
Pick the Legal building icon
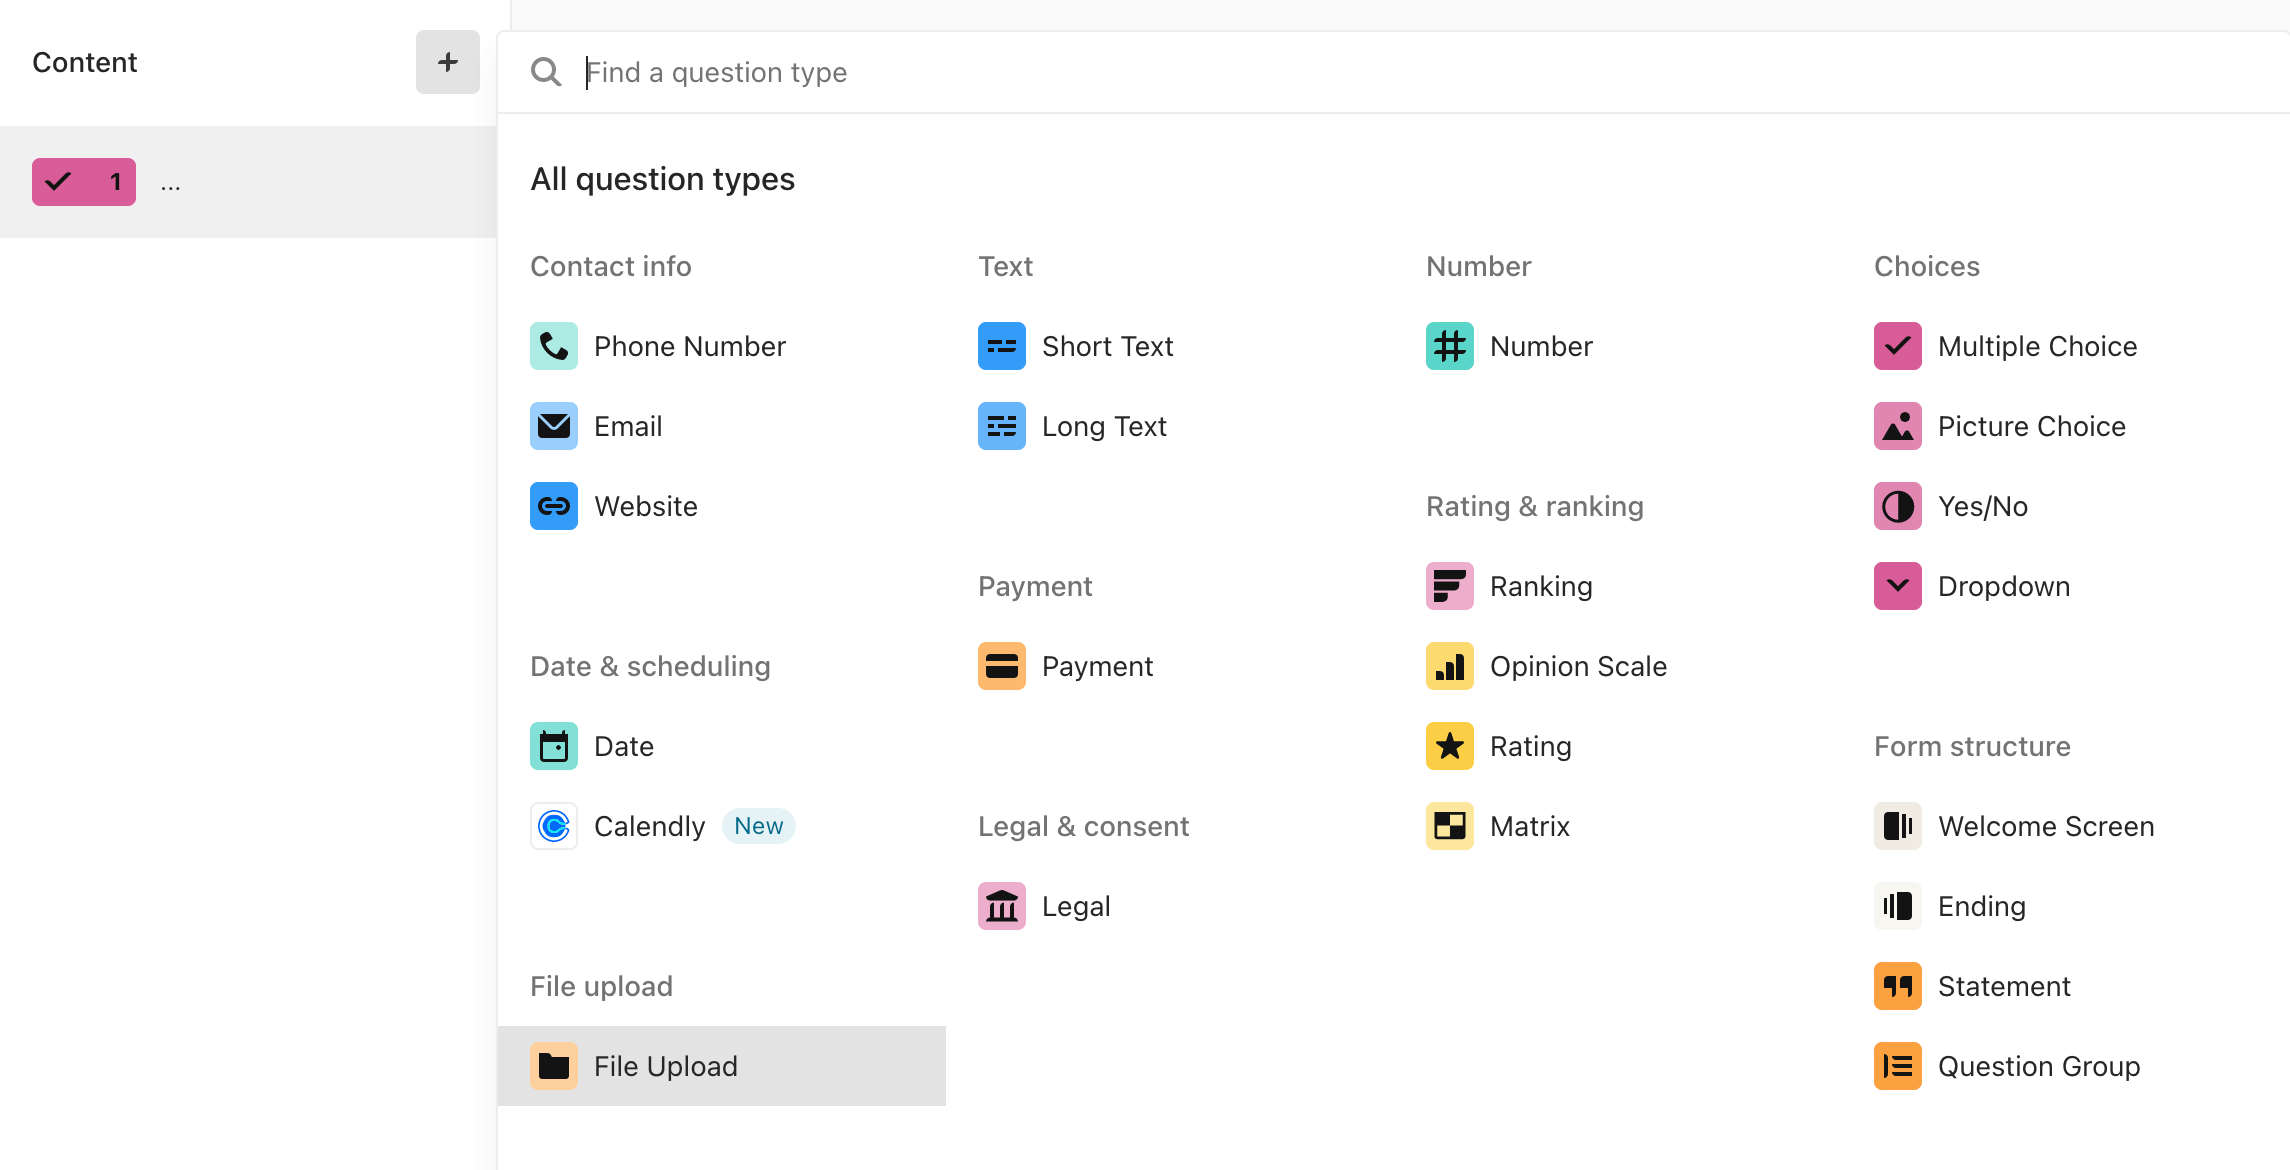click(x=1002, y=906)
